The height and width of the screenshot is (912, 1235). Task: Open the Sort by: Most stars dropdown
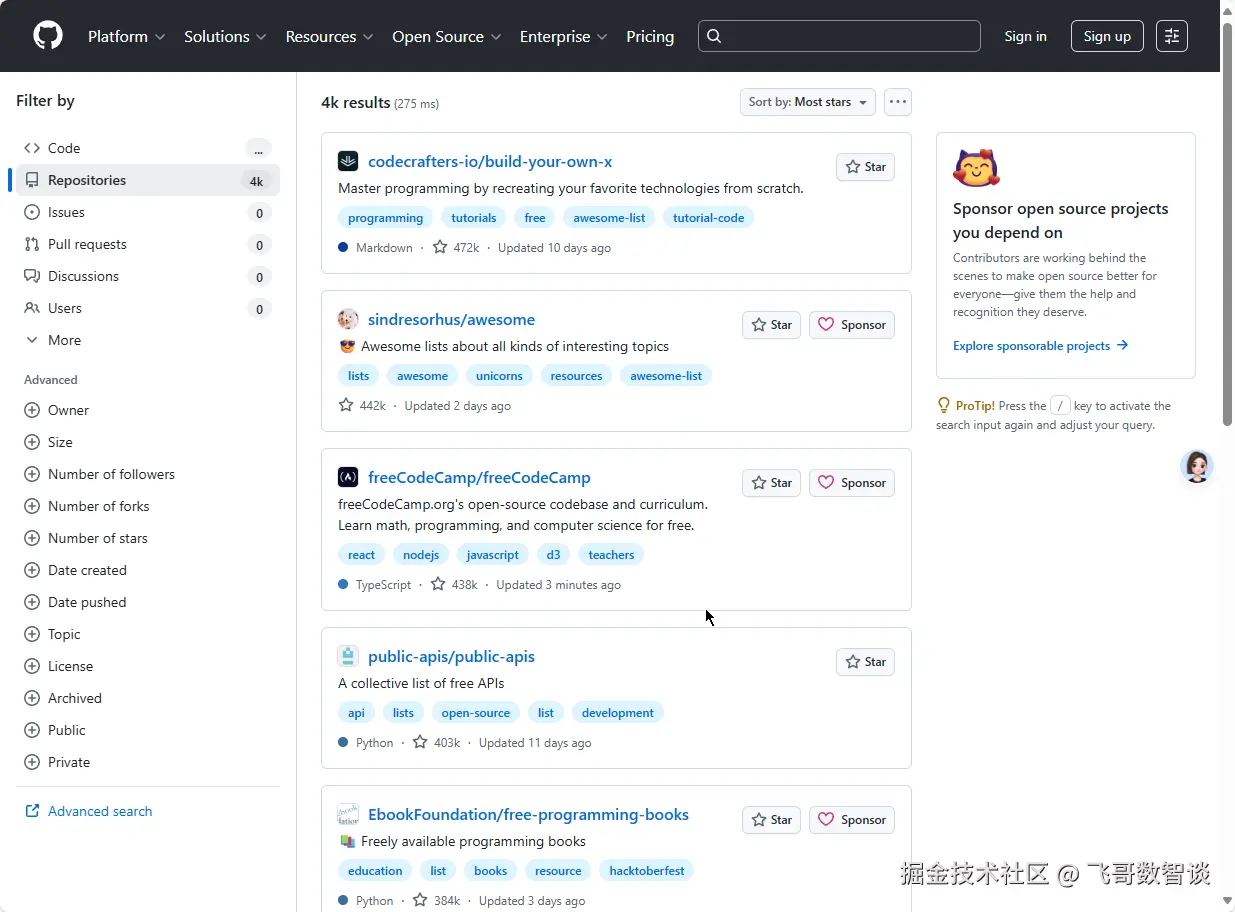(807, 101)
